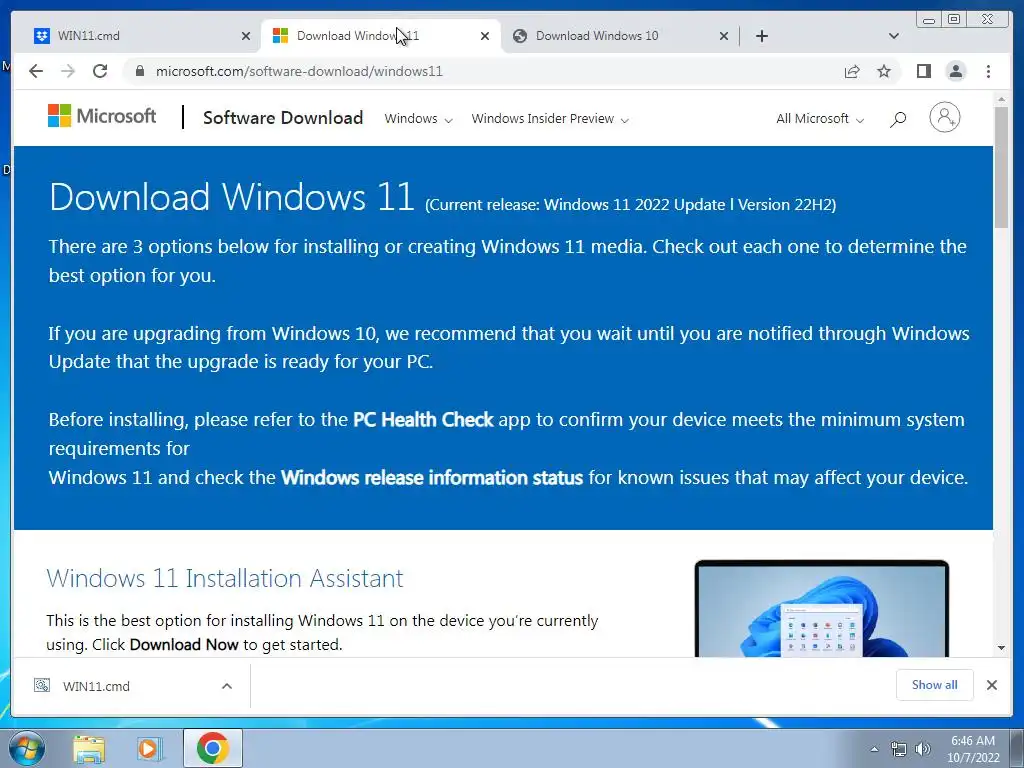Select the Download Windows 11 tab
Viewport: 1024px width, 768px height.
coord(381,36)
